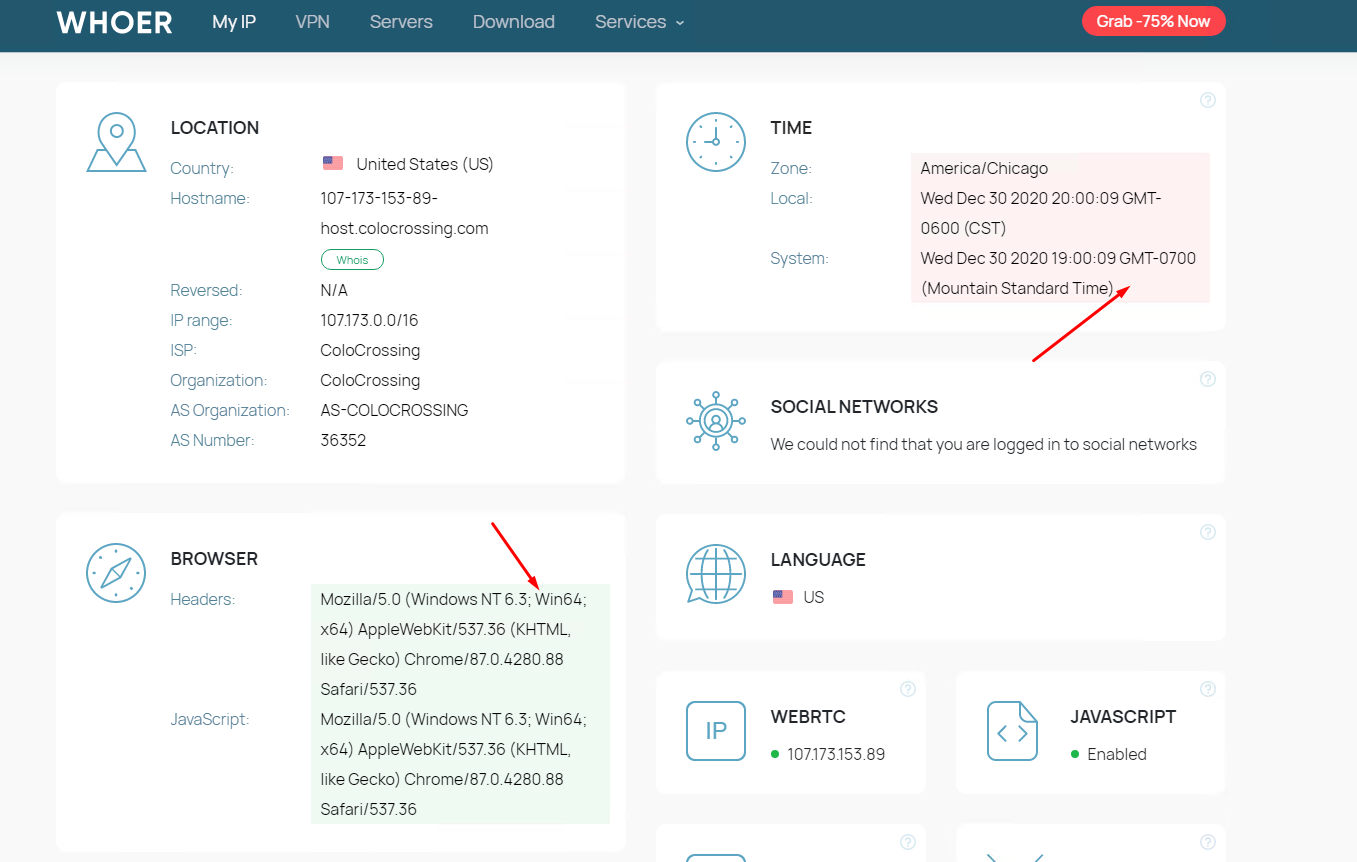Open help tooltip on Language card
The width and height of the screenshot is (1357, 862).
click(x=1207, y=532)
